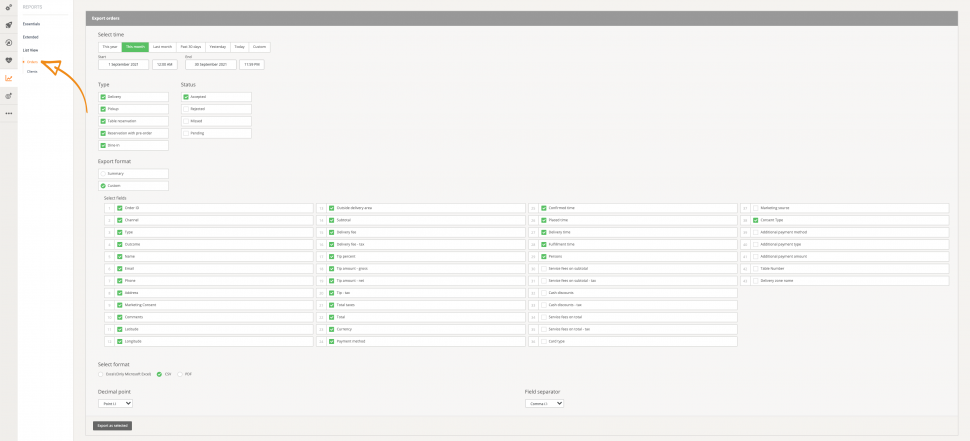Choose the PDF format radio button
This screenshot has height=441, width=970.
[x=178, y=374]
